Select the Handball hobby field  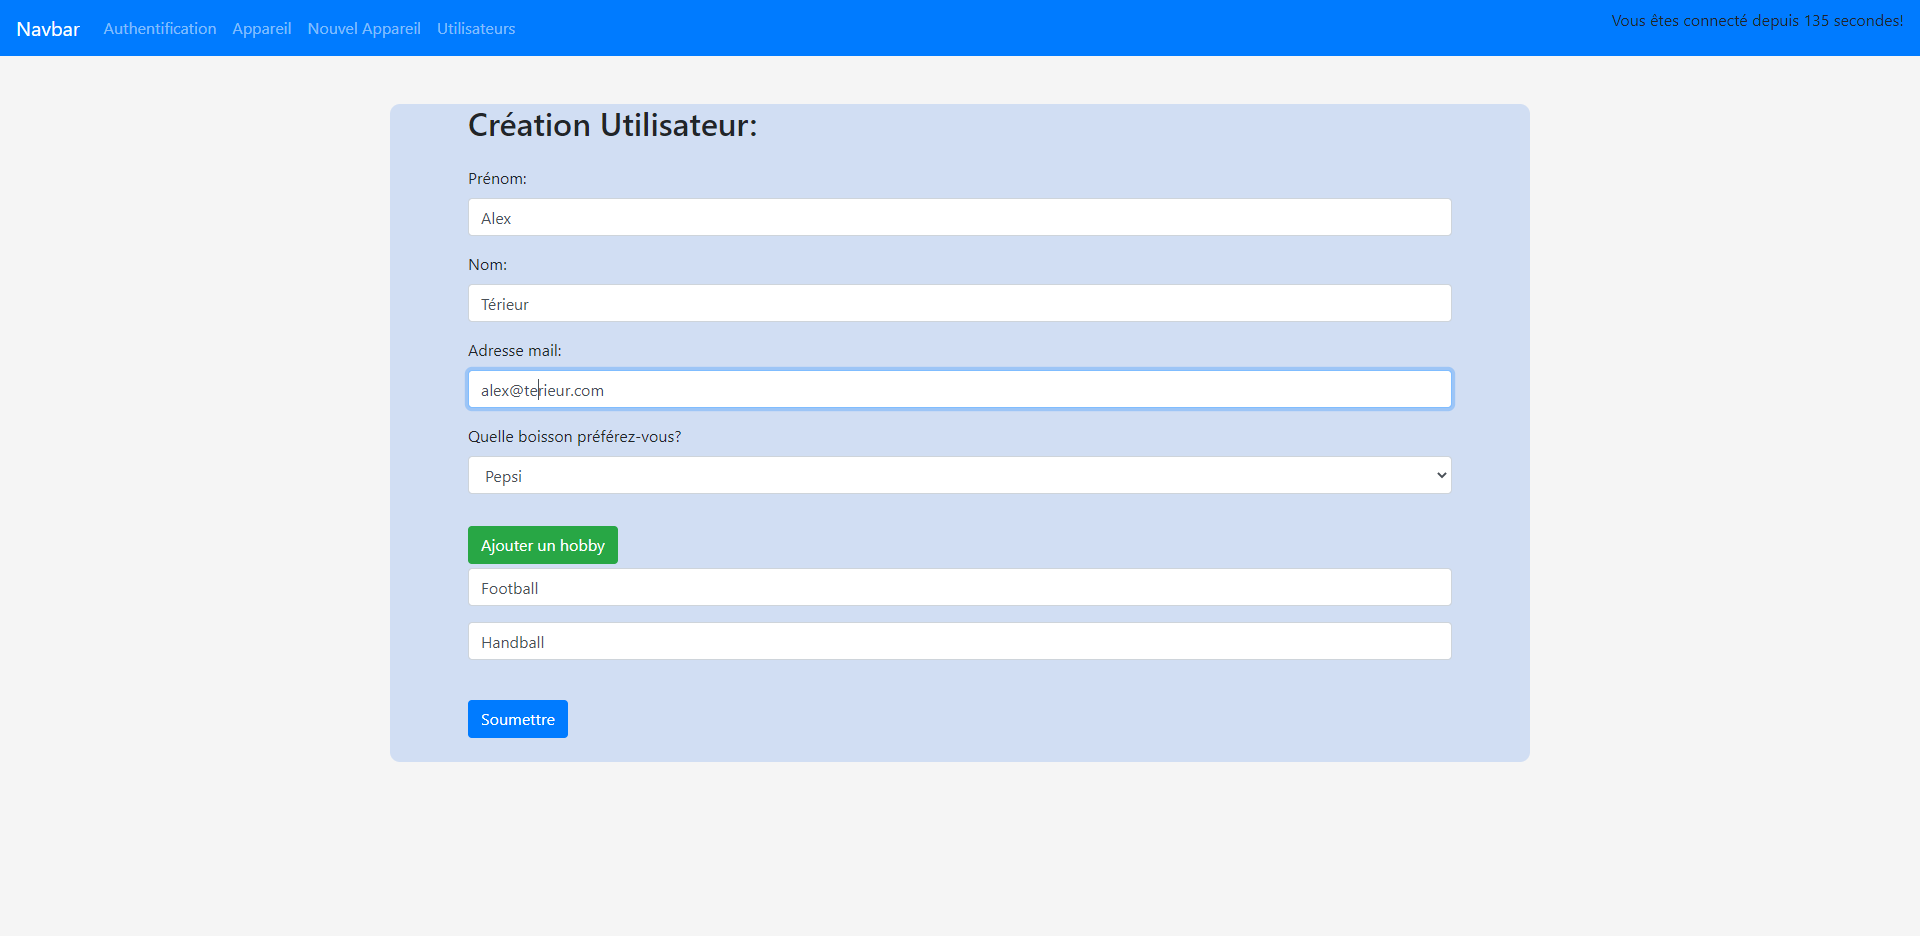point(959,642)
